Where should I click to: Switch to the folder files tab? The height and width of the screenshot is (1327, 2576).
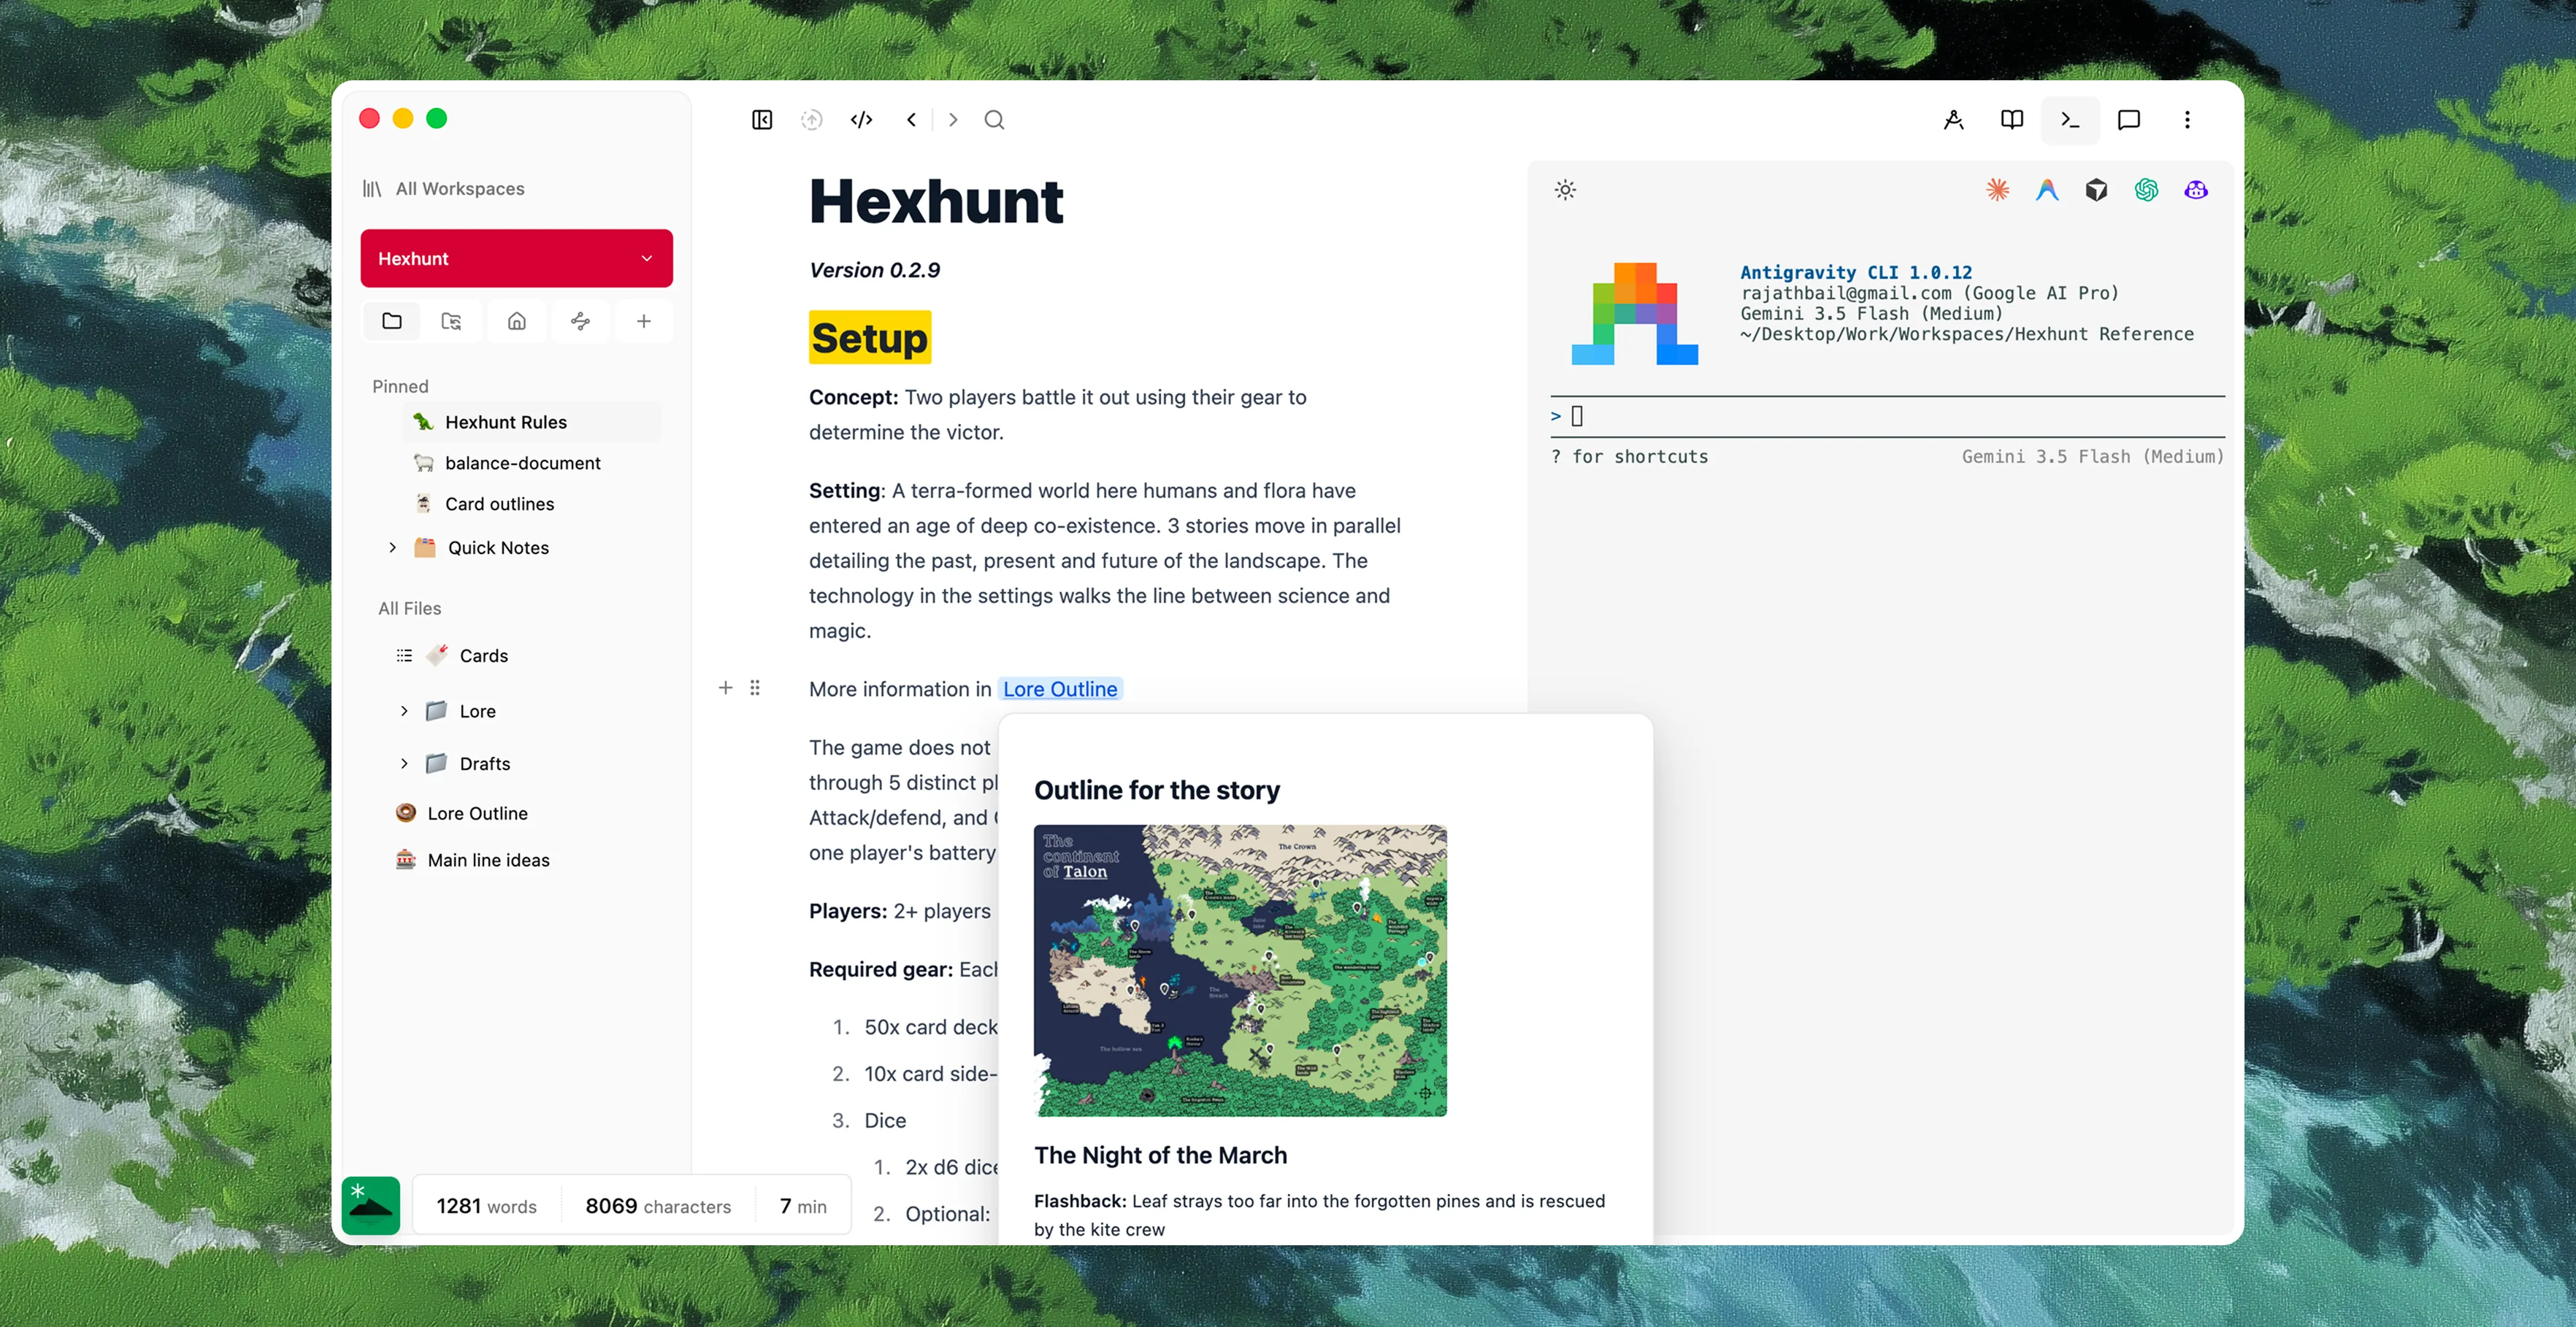392,321
